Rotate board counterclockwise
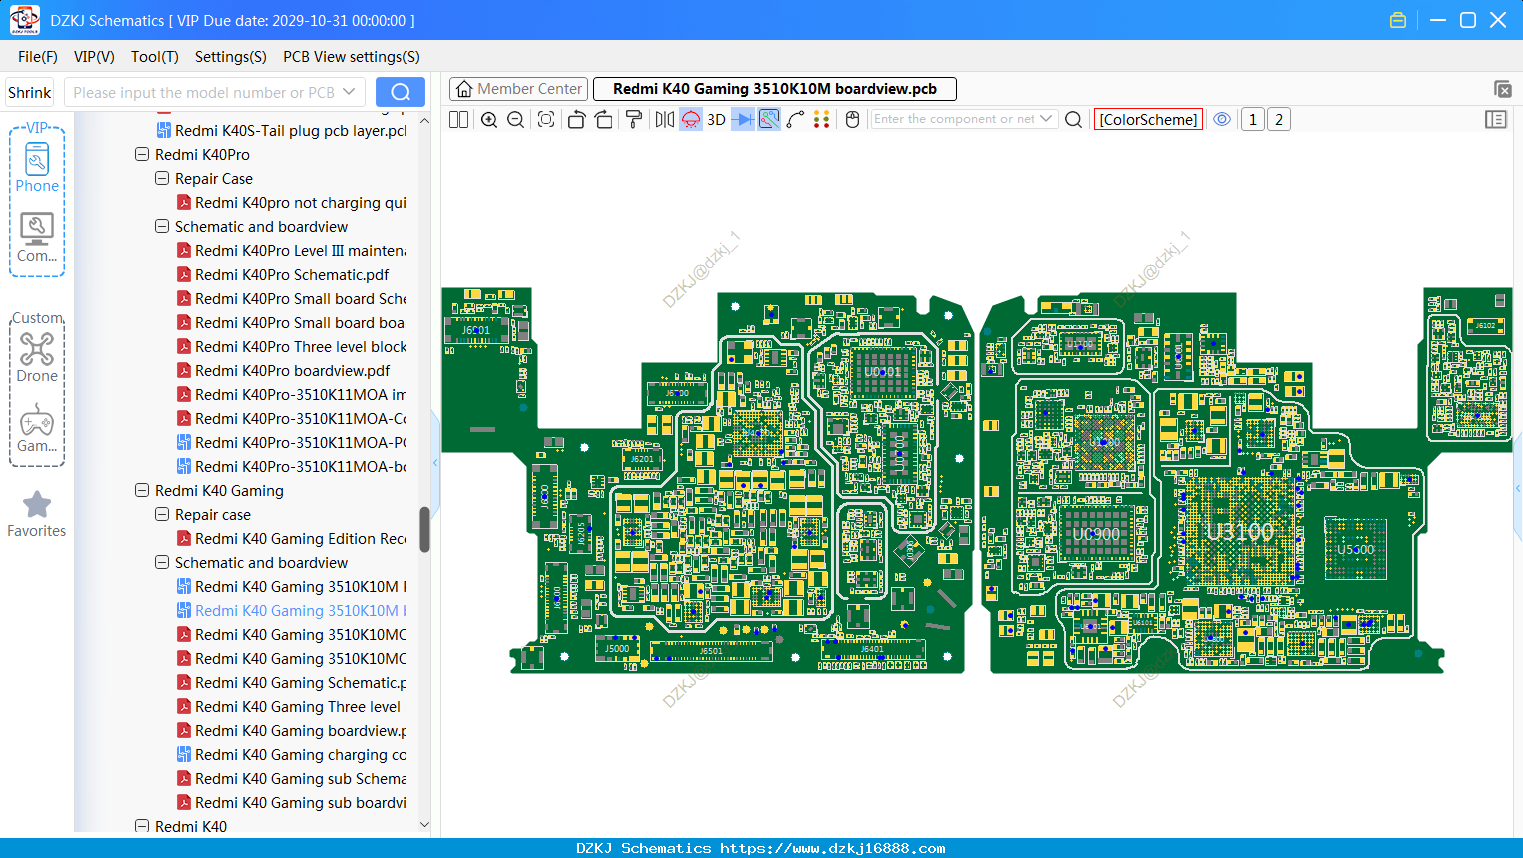1523x858 pixels. (x=576, y=119)
